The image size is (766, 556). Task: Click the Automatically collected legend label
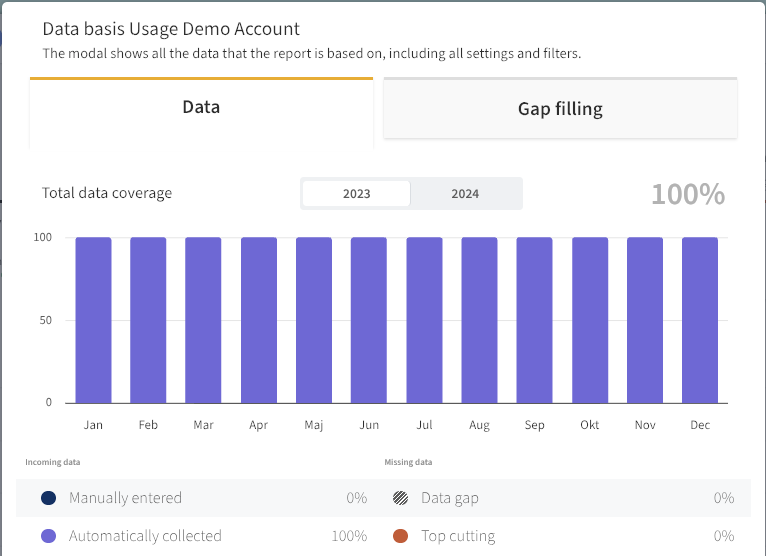145,536
